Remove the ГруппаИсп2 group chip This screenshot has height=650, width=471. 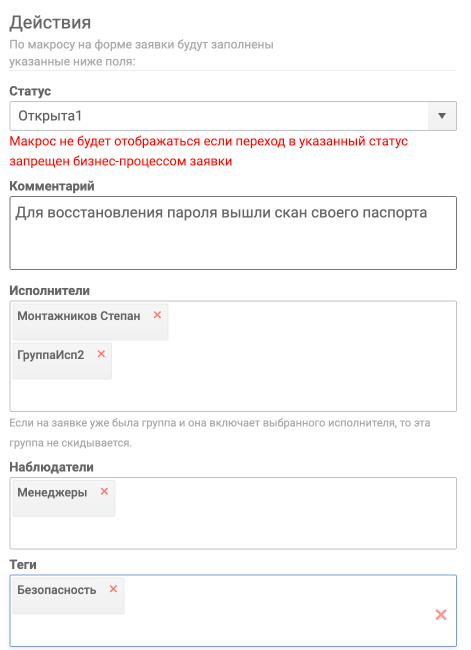coord(101,354)
